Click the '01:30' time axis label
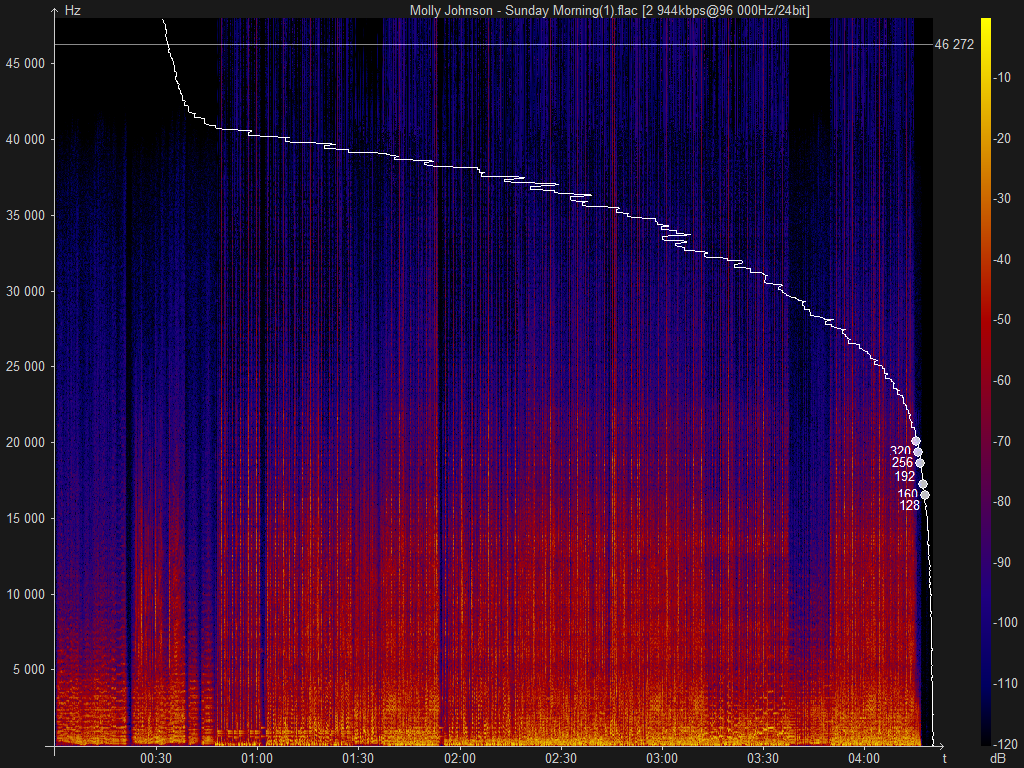 (359, 758)
